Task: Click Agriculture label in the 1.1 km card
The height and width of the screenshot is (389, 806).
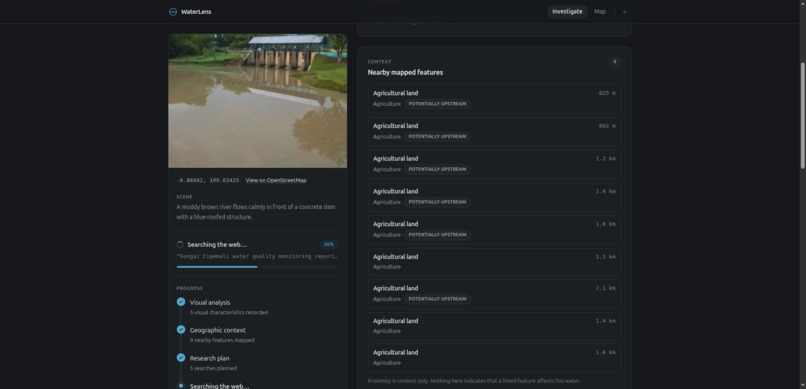Action: click(x=387, y=267)
